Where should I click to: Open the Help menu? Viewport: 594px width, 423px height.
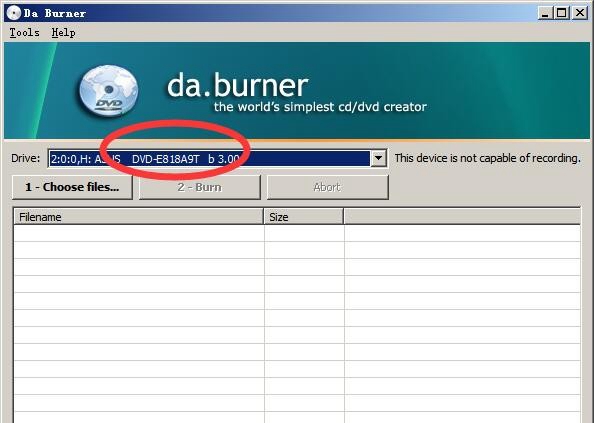(63, 33)
